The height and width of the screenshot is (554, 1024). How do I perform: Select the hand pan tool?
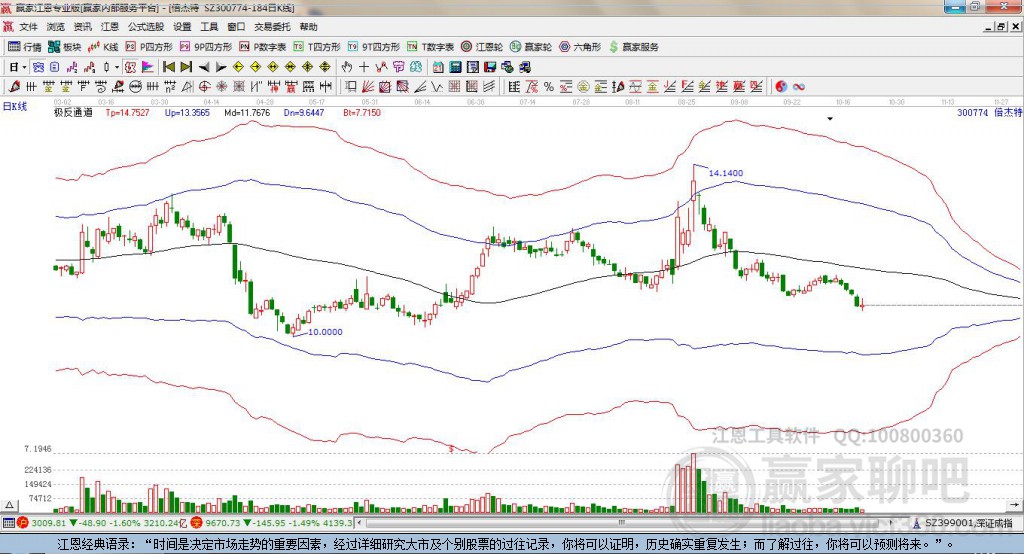(346, 67)
